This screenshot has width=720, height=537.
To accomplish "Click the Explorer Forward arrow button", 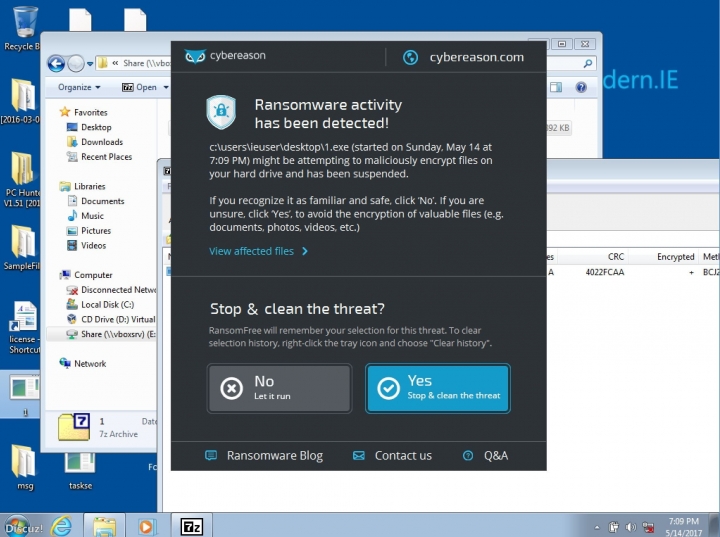I will point(76,63).
